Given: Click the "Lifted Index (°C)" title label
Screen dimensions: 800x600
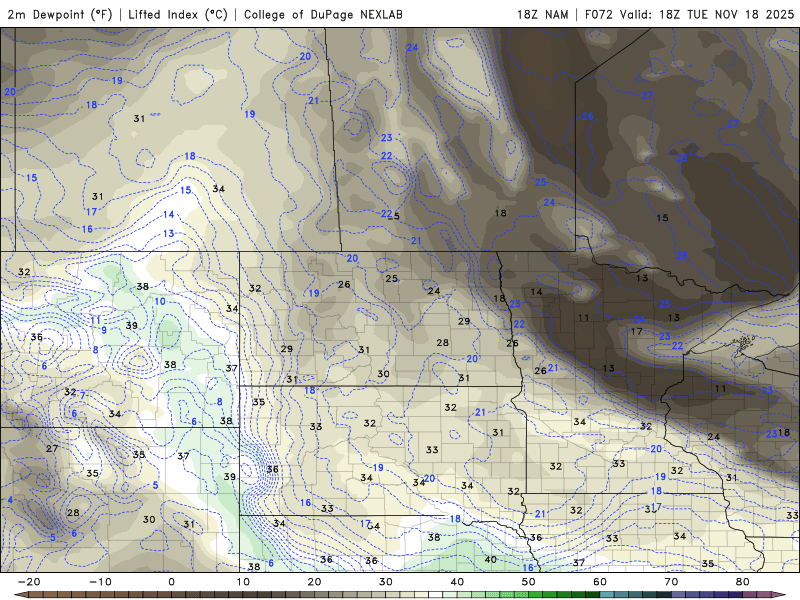Looking at the screenshot, I should [178, 14].
